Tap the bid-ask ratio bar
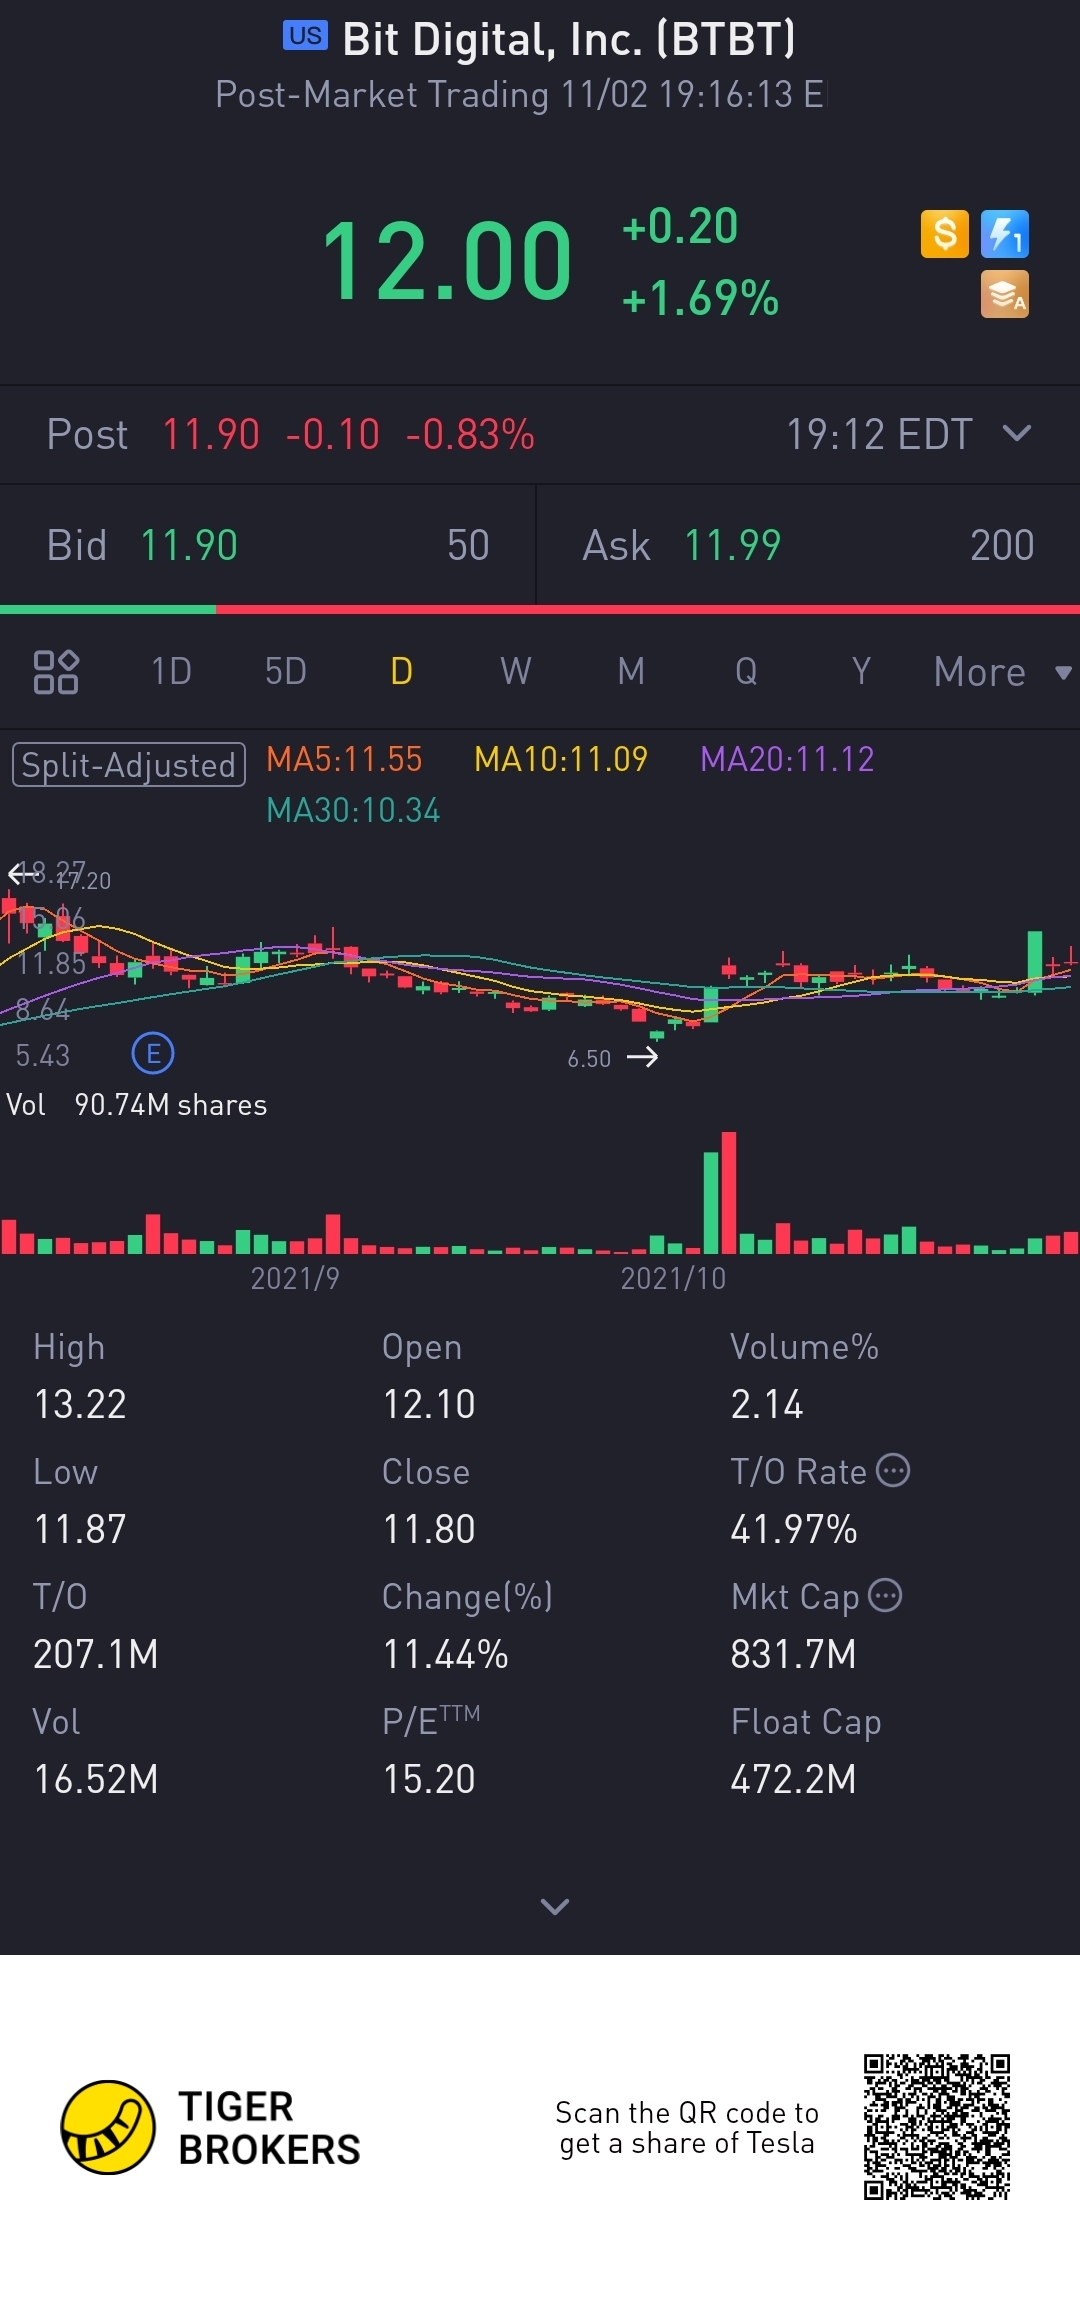Screen dimensions: 1080x2300 point(540,609)
